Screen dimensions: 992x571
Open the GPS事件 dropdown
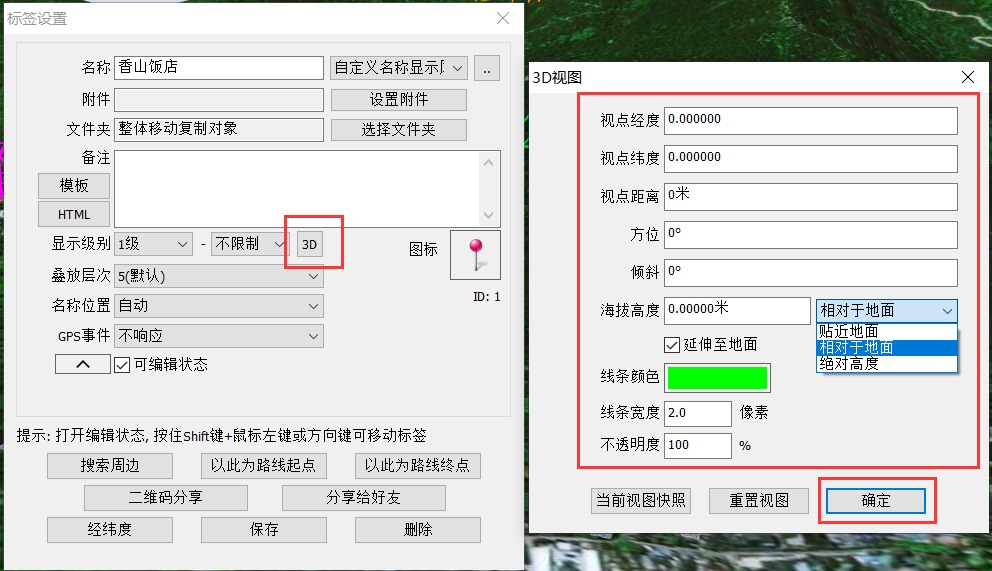(x=219, y=336)
